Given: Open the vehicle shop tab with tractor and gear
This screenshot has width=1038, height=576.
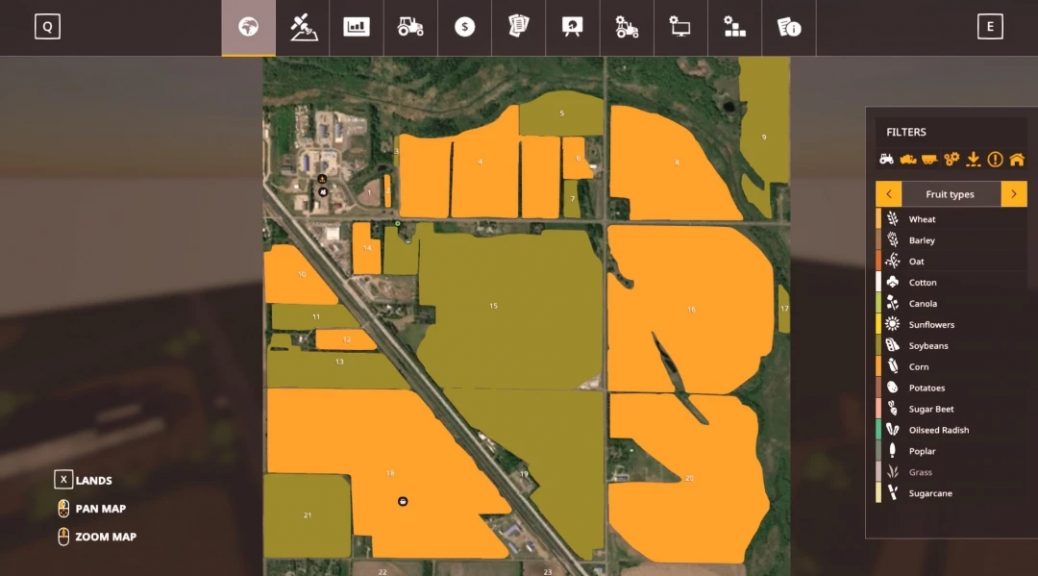Looking at the screenshot, I should [x=627, y=27].
